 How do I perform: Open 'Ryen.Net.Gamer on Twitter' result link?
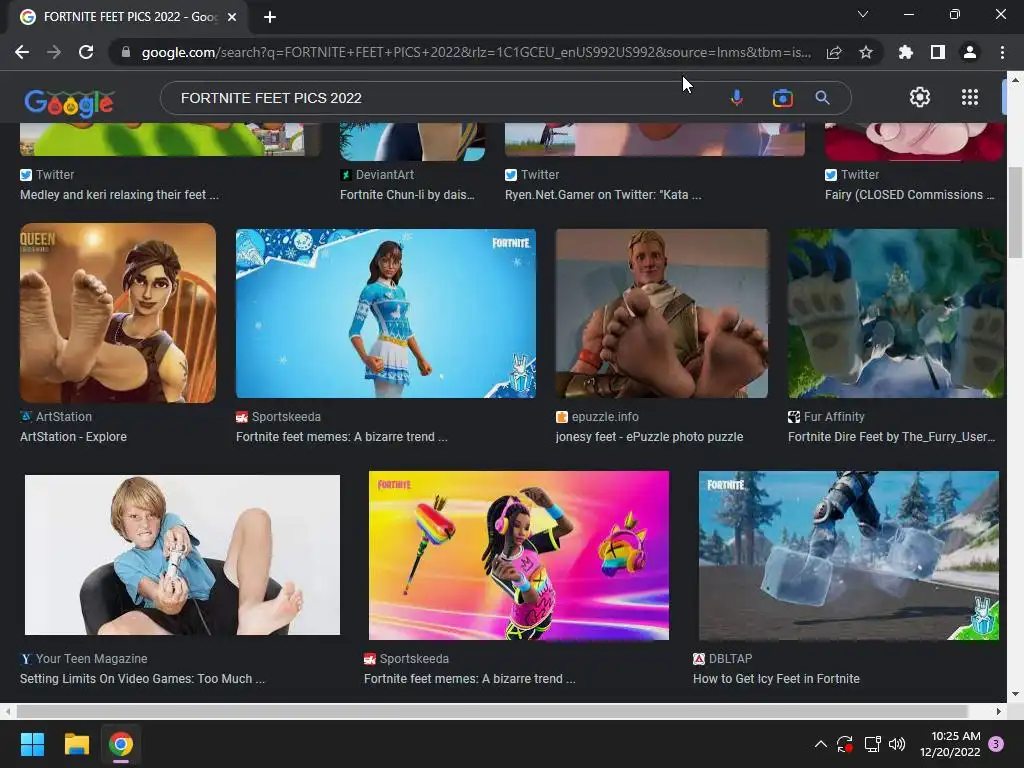[603, 195]
